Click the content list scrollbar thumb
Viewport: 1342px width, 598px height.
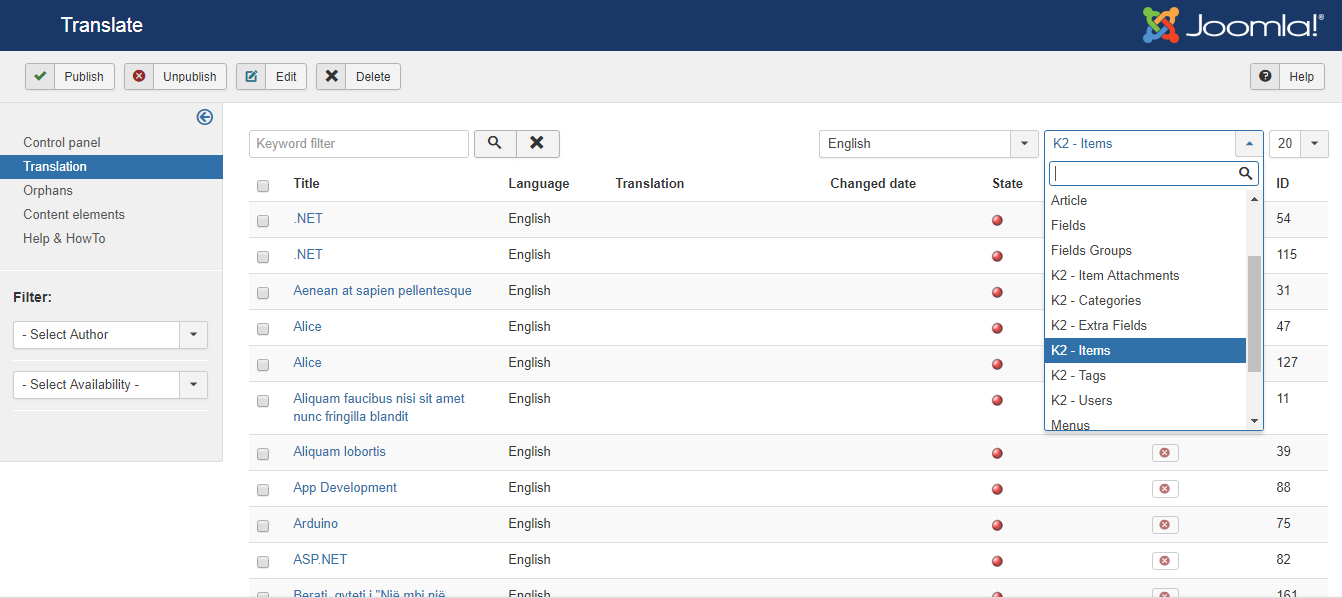pos(1254,313)
